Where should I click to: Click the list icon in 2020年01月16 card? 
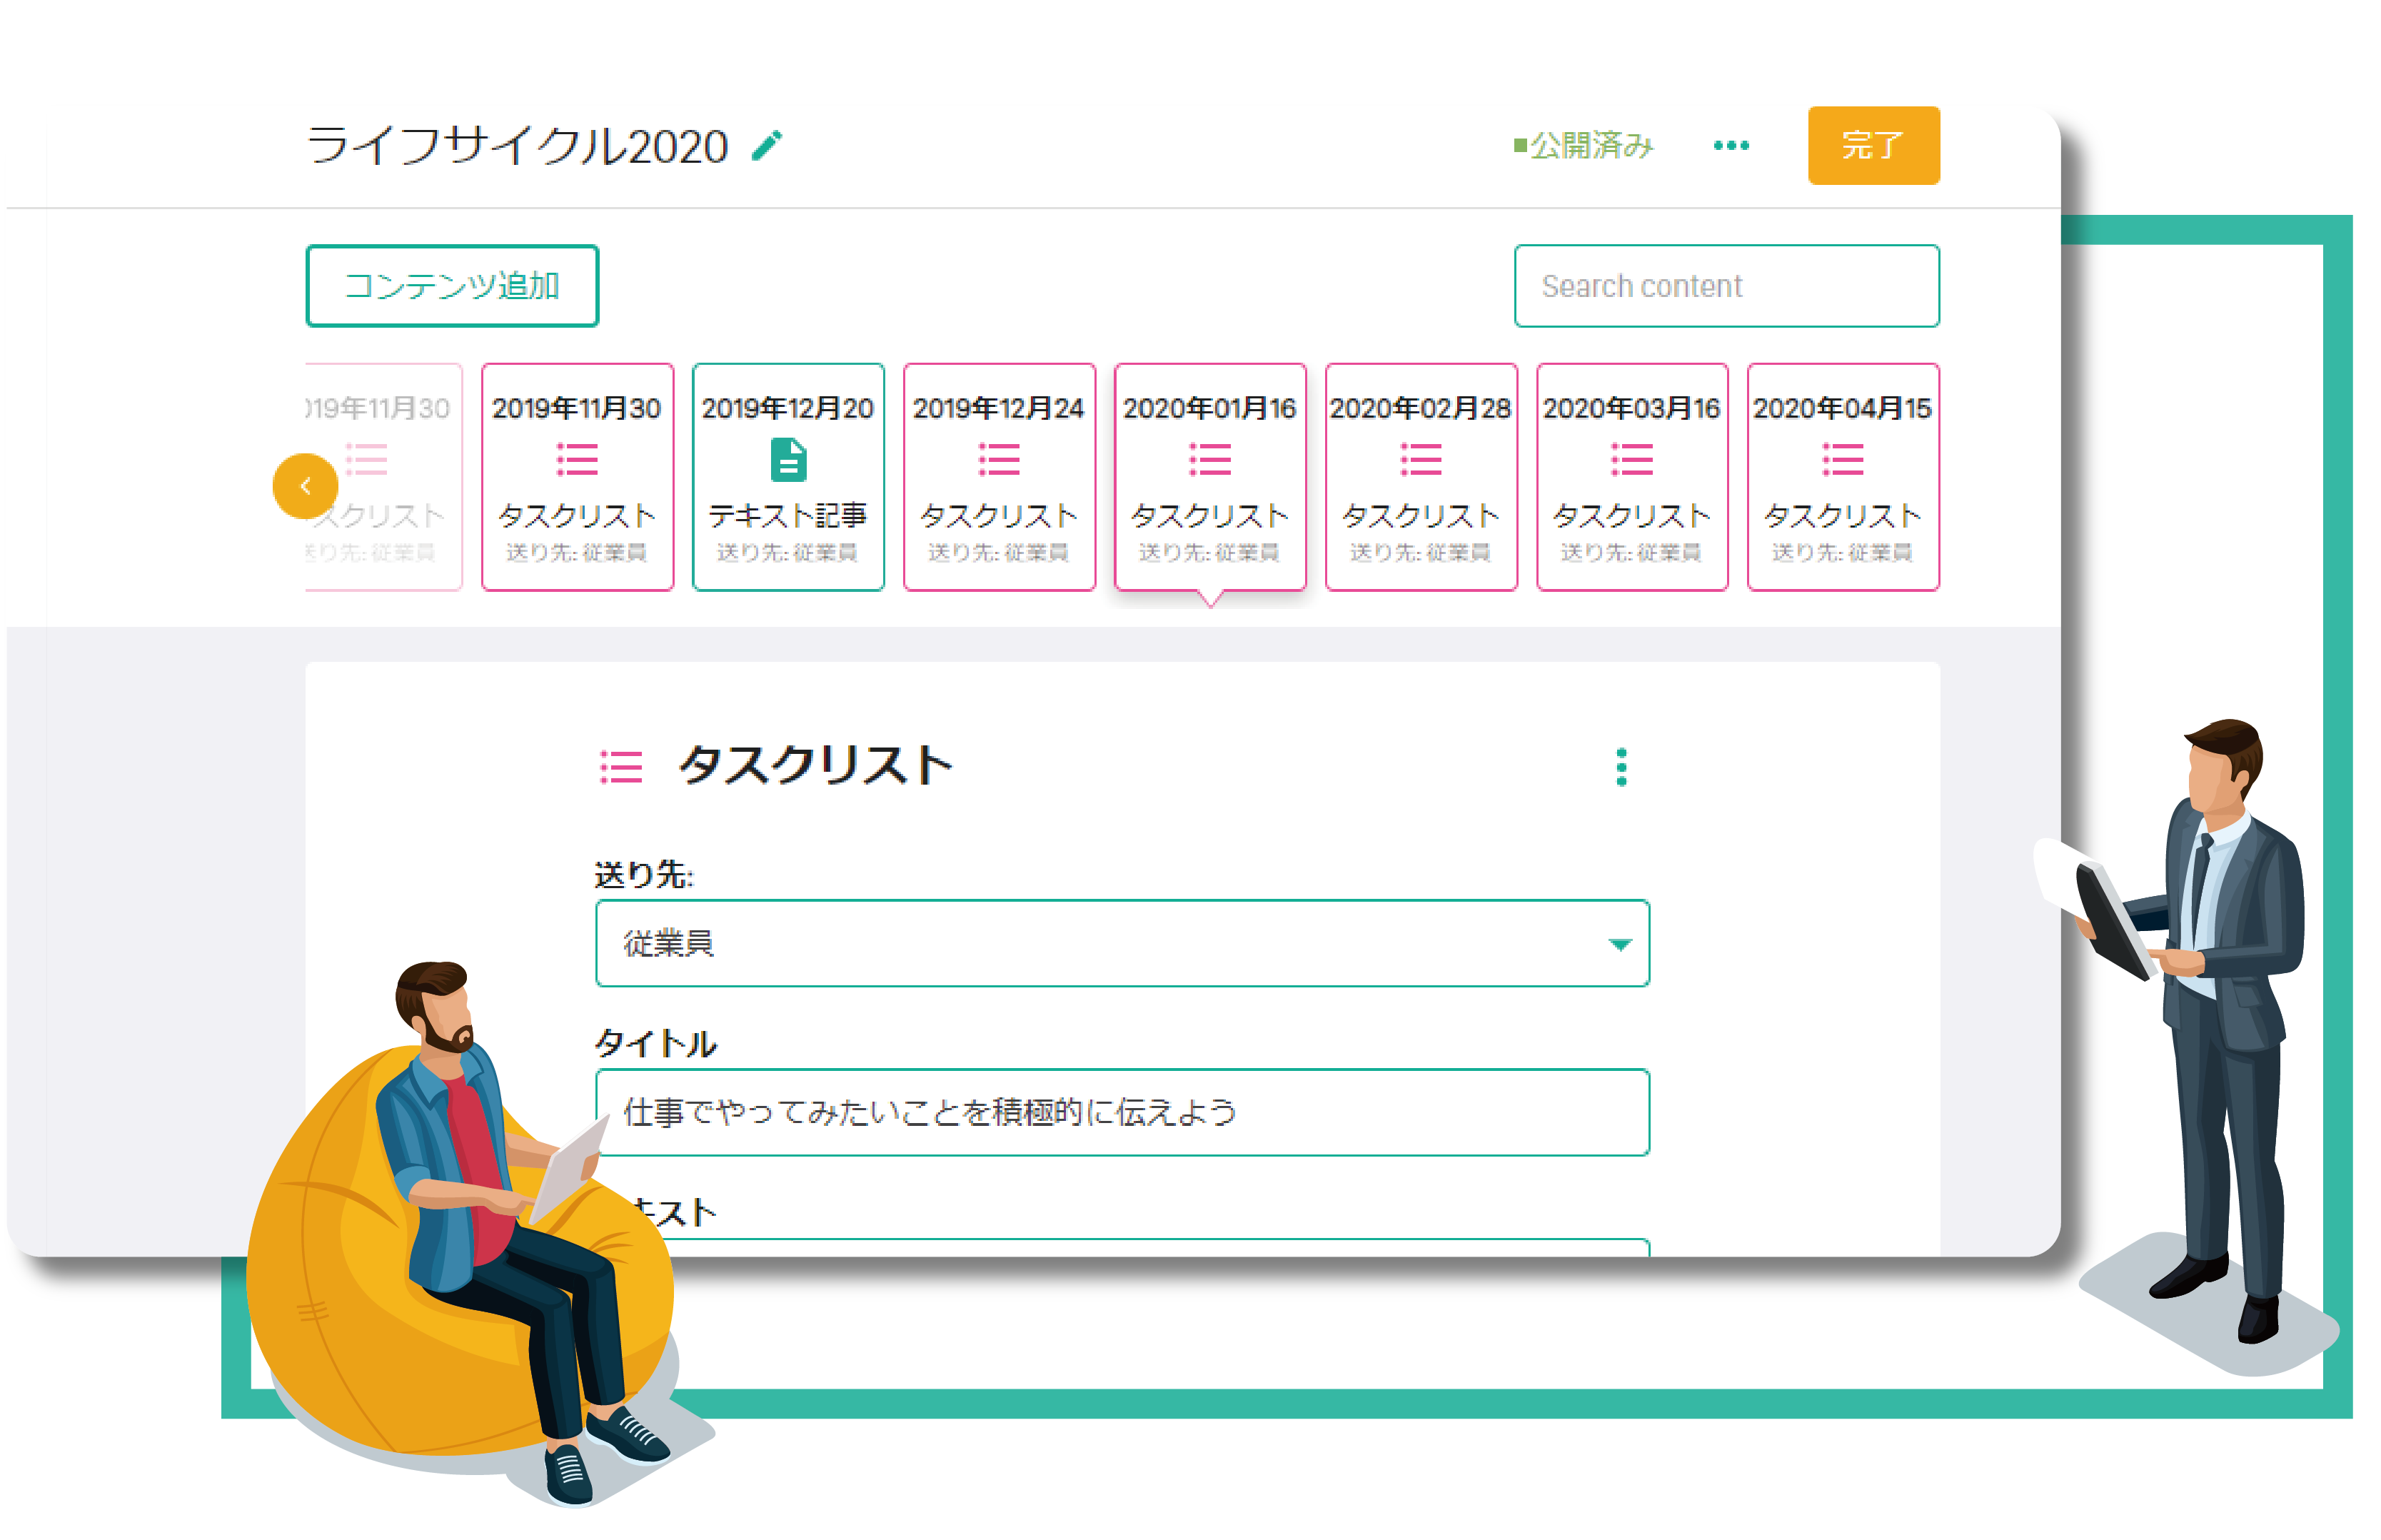(x=1209, y=460)
